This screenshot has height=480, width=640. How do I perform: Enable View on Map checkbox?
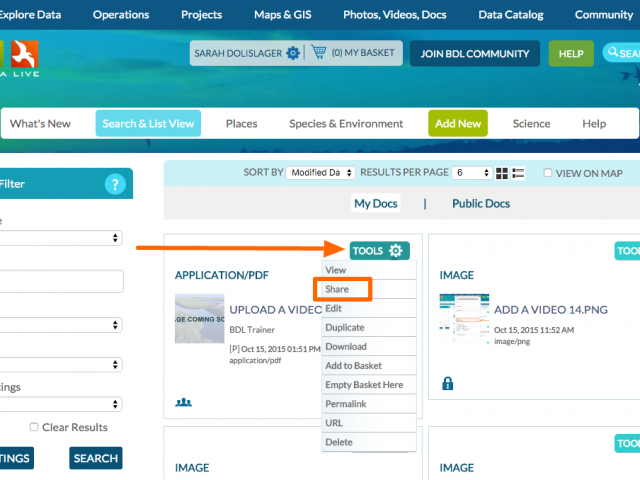pos(548,173)
